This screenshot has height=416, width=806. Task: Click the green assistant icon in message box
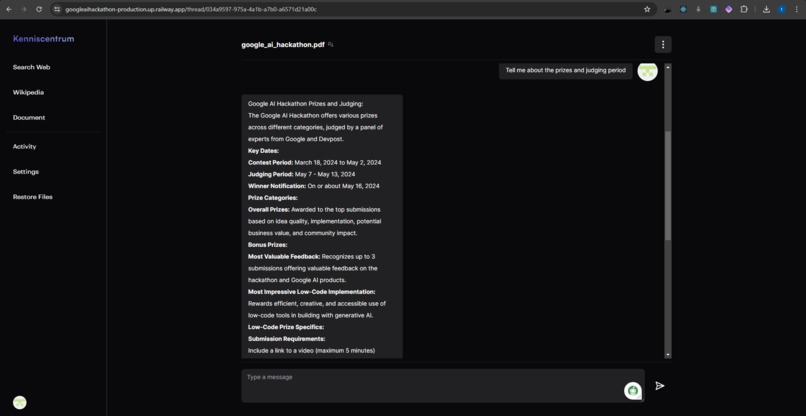point(633,391)
